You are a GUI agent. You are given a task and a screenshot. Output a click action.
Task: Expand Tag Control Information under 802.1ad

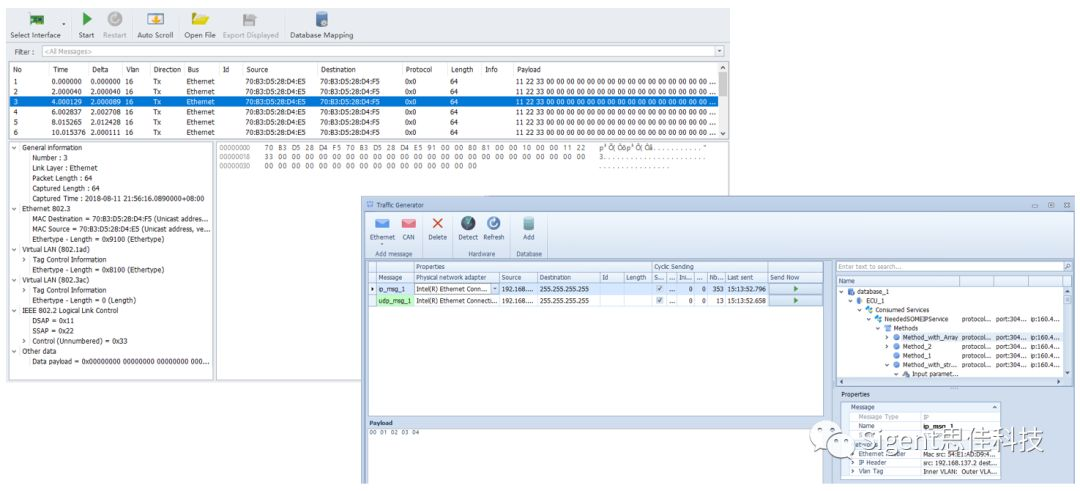[25, 260]
